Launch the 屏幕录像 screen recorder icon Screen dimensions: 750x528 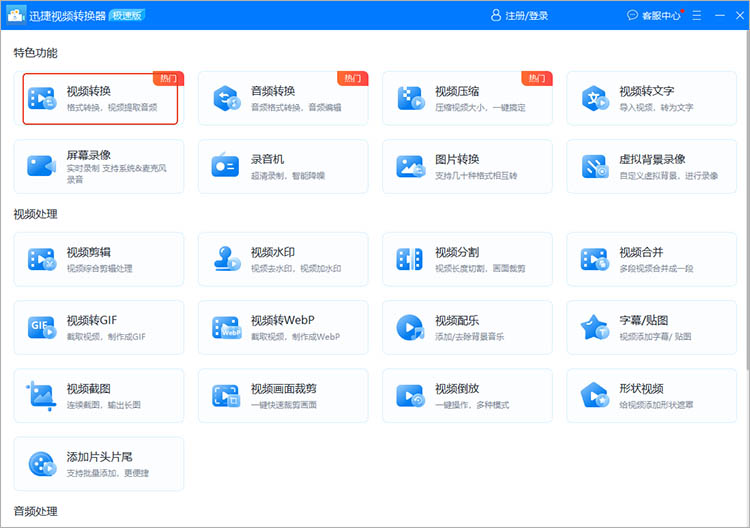point(41,166)
